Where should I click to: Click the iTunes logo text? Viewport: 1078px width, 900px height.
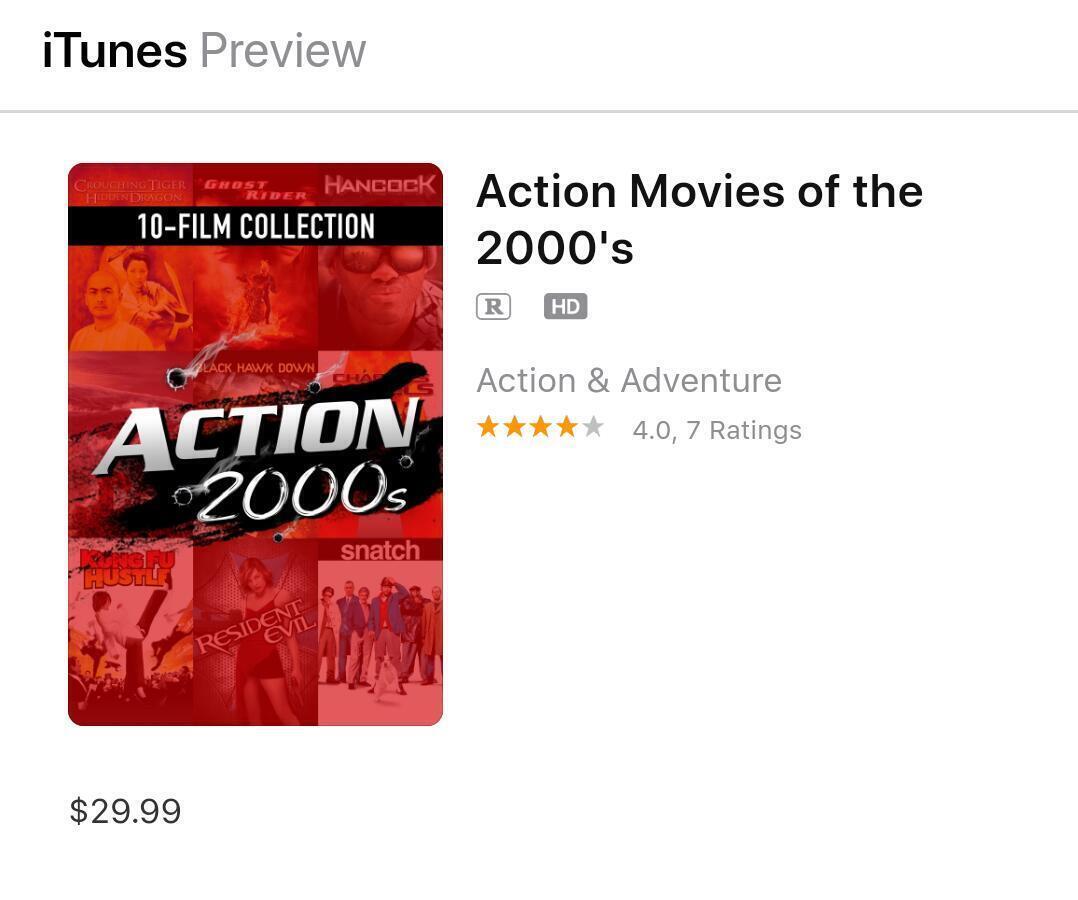pos(114,51)
